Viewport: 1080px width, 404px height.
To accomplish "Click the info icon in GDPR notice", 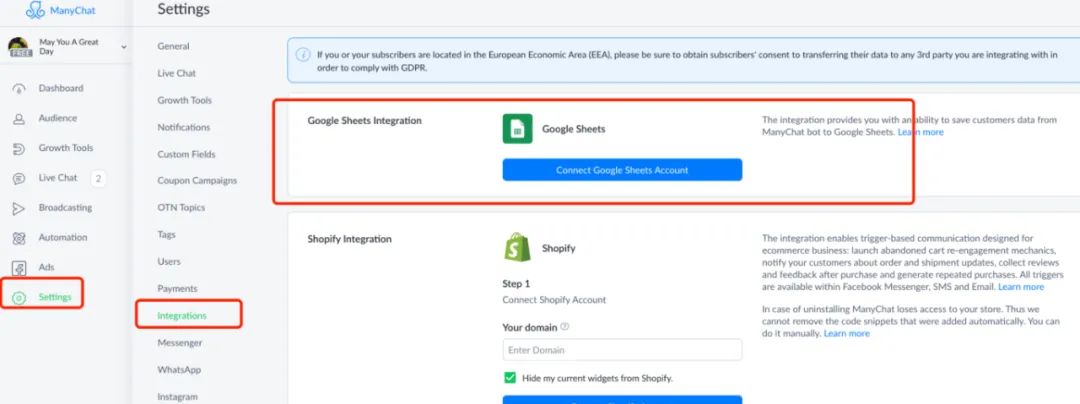I will tap(302, 55).
